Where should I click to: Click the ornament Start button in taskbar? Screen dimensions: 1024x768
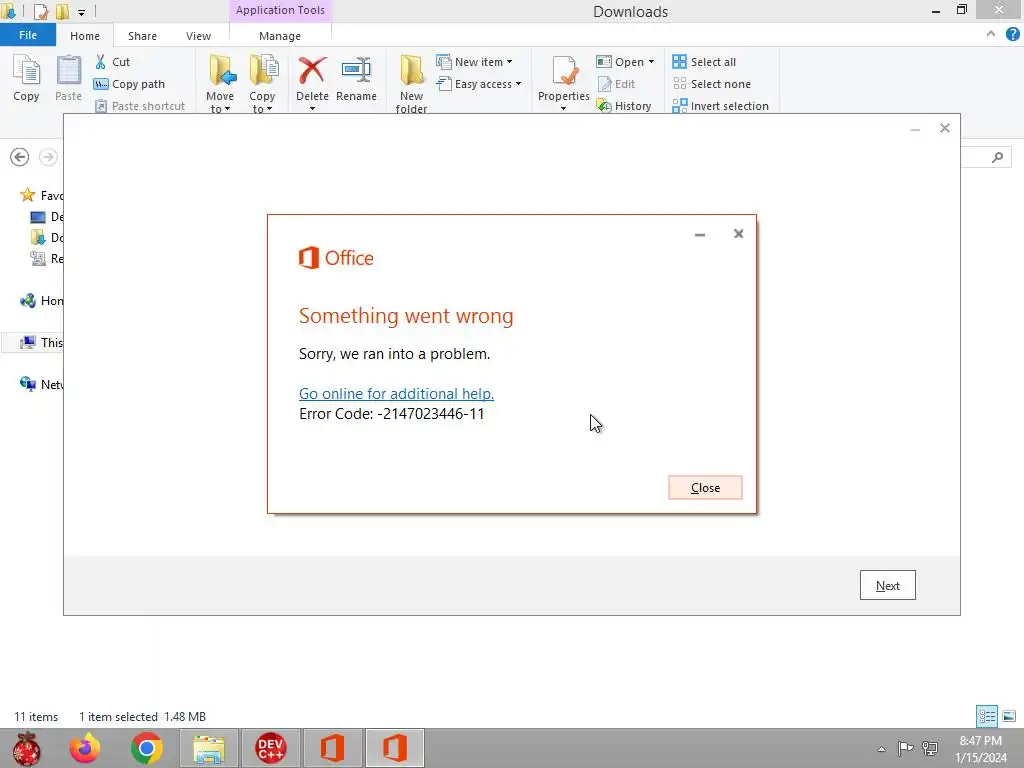[27, 748]
